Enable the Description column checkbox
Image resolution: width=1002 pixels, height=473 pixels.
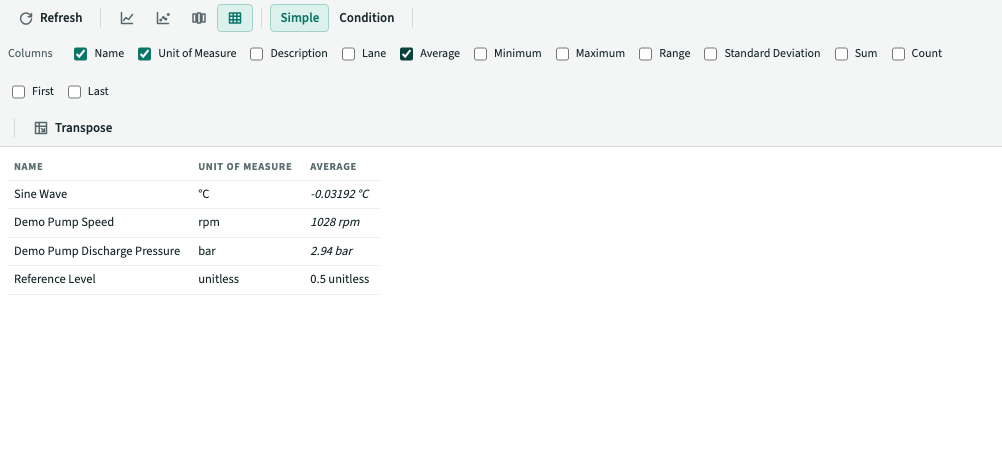pos(256,54)
